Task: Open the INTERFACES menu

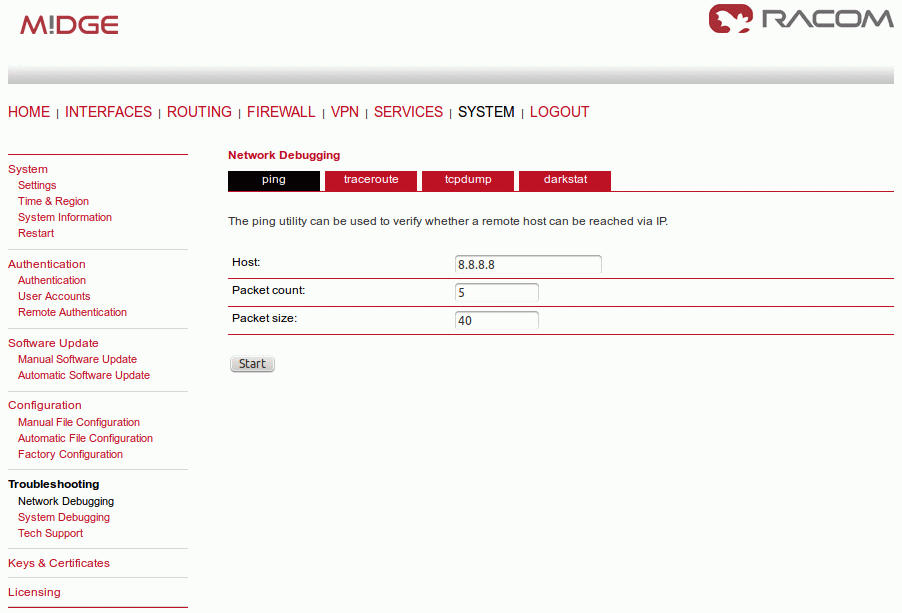Action: click(x=108, y=112)
